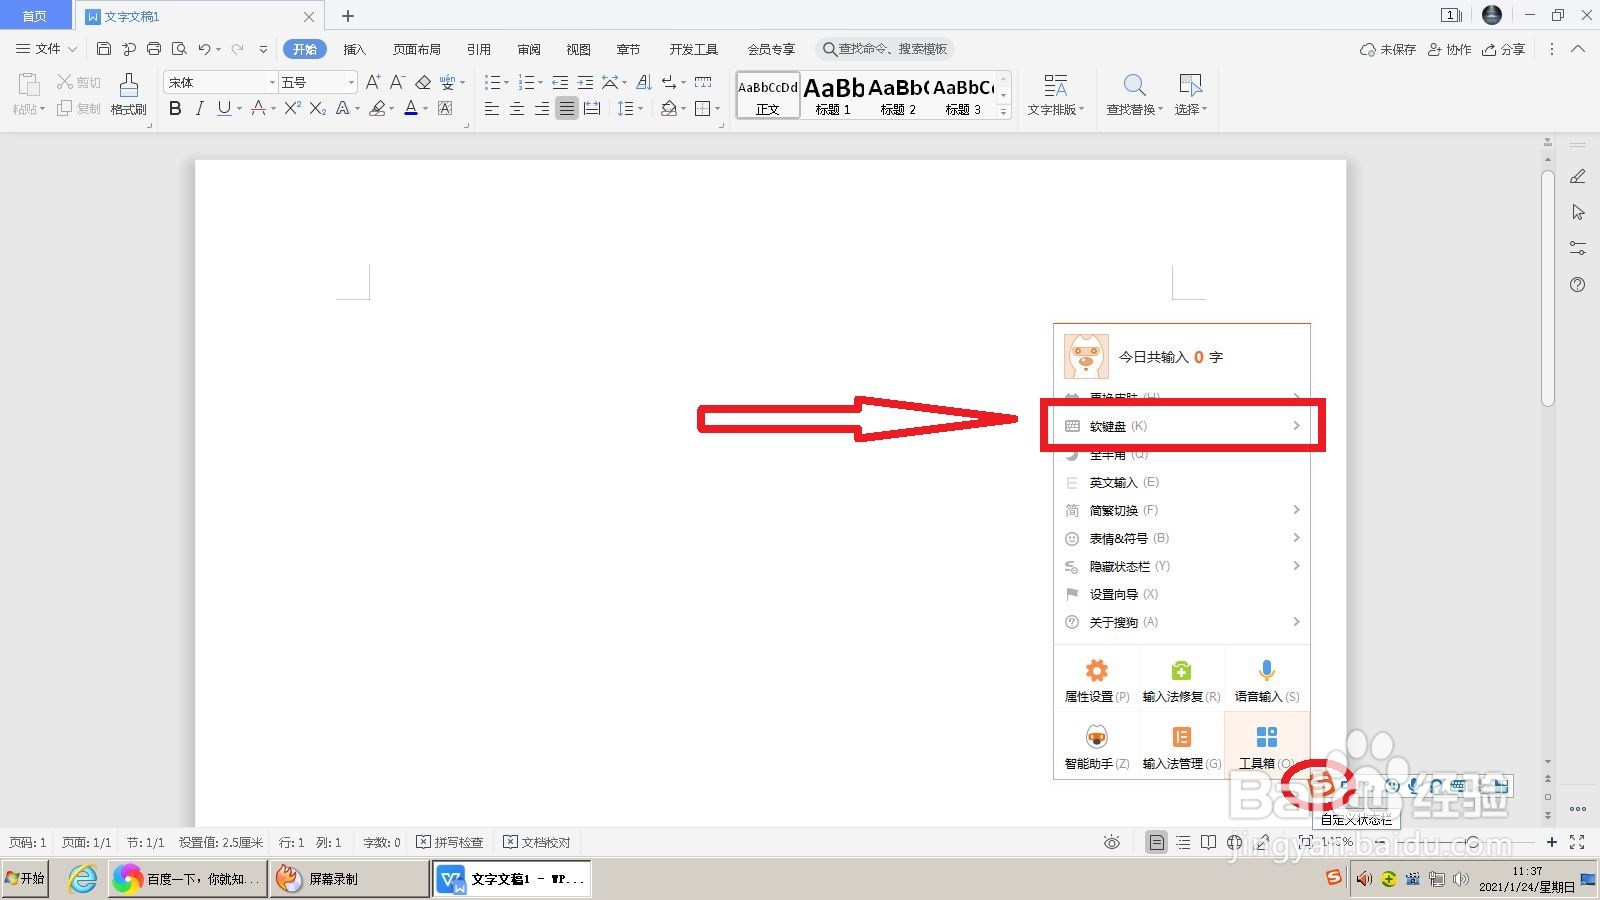This screenshot has width=1600, height=900.
Task: Open 智能助手 in Sogou panel
Action: click(1097, 747)
